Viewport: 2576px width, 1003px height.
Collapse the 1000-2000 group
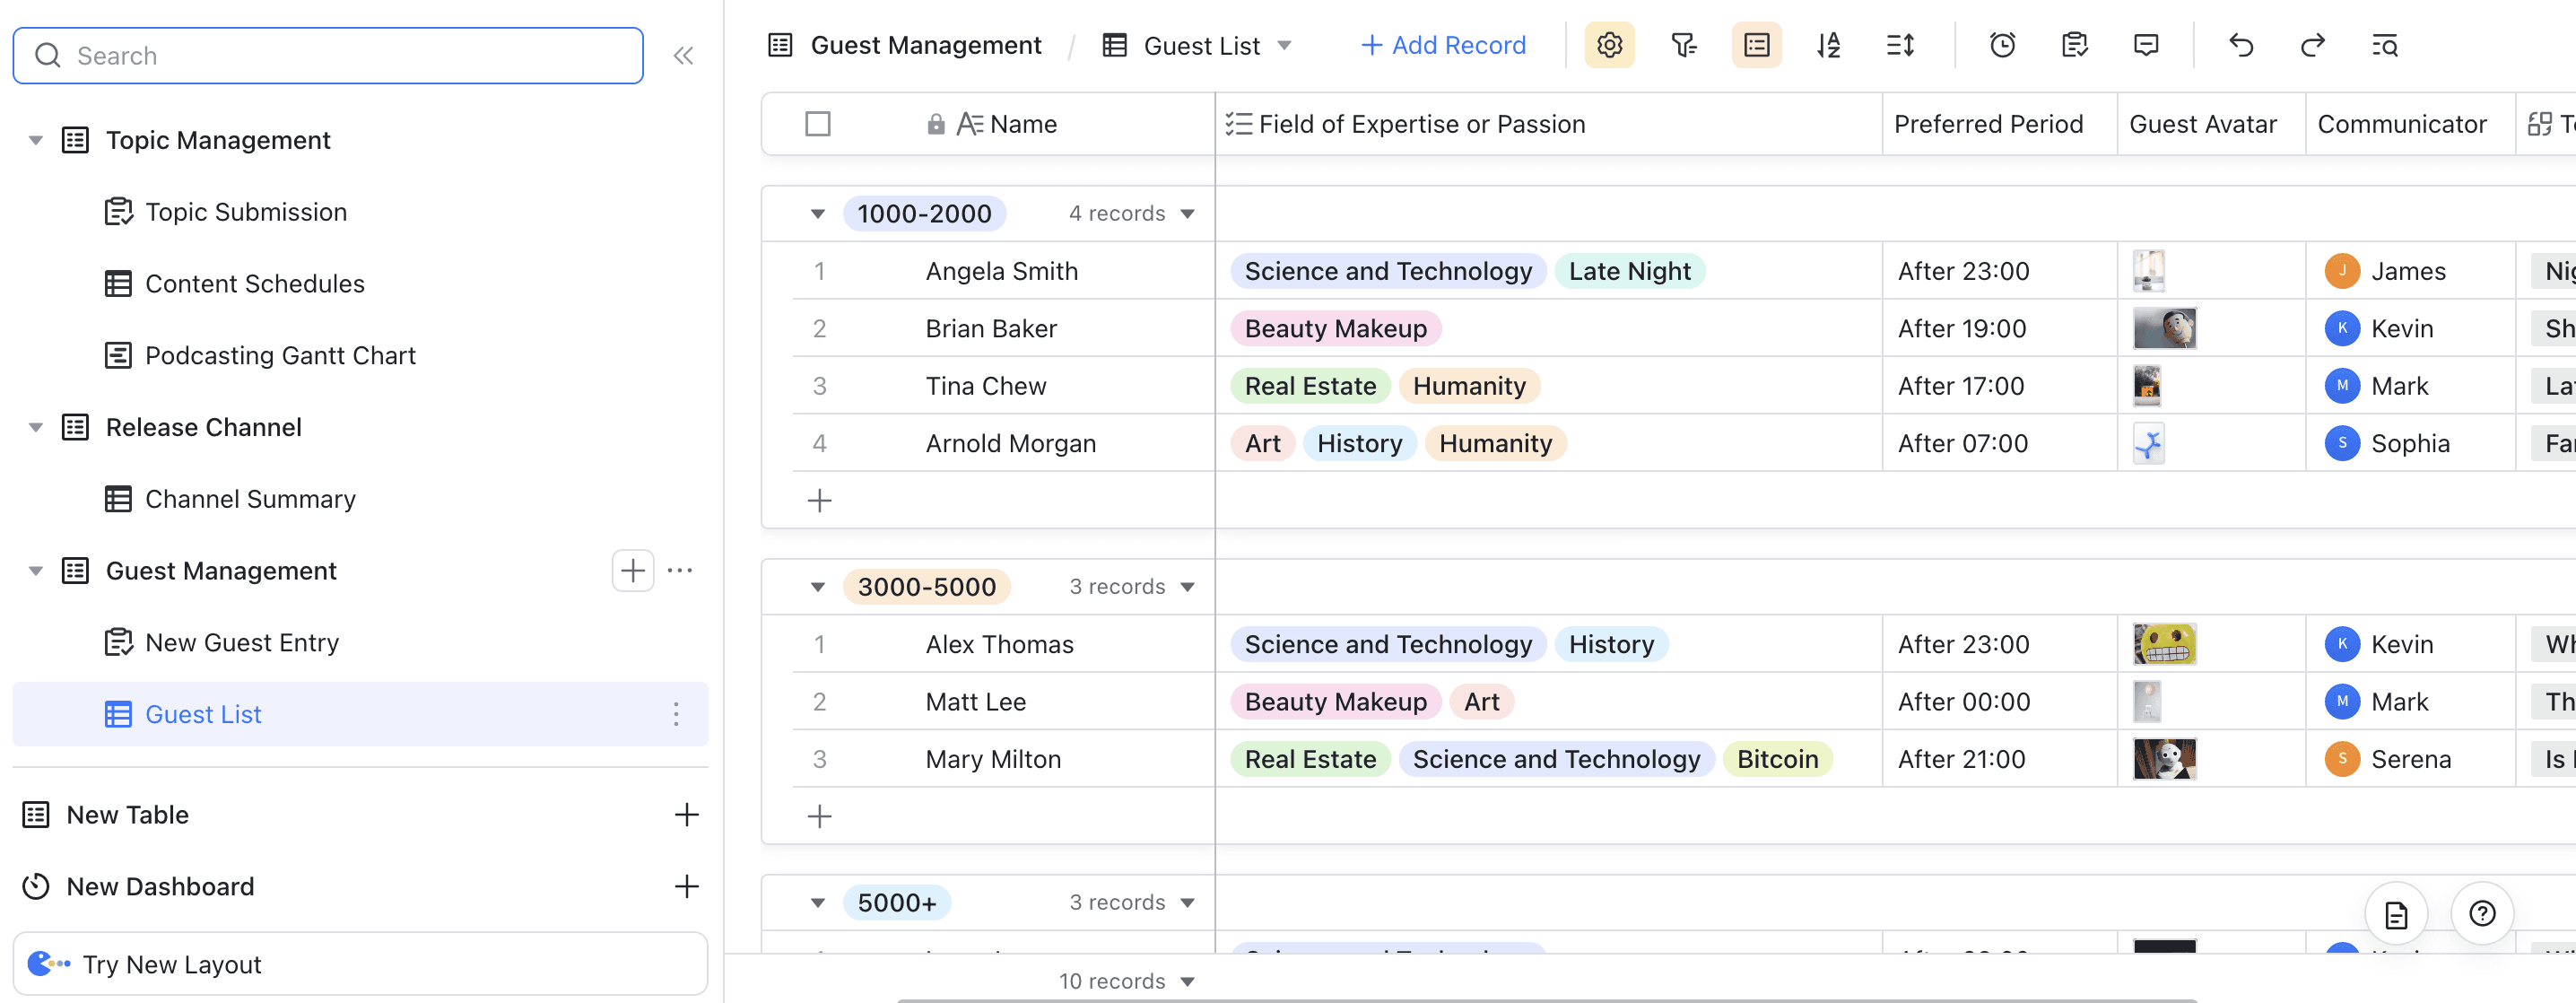[x=817, y=214]
